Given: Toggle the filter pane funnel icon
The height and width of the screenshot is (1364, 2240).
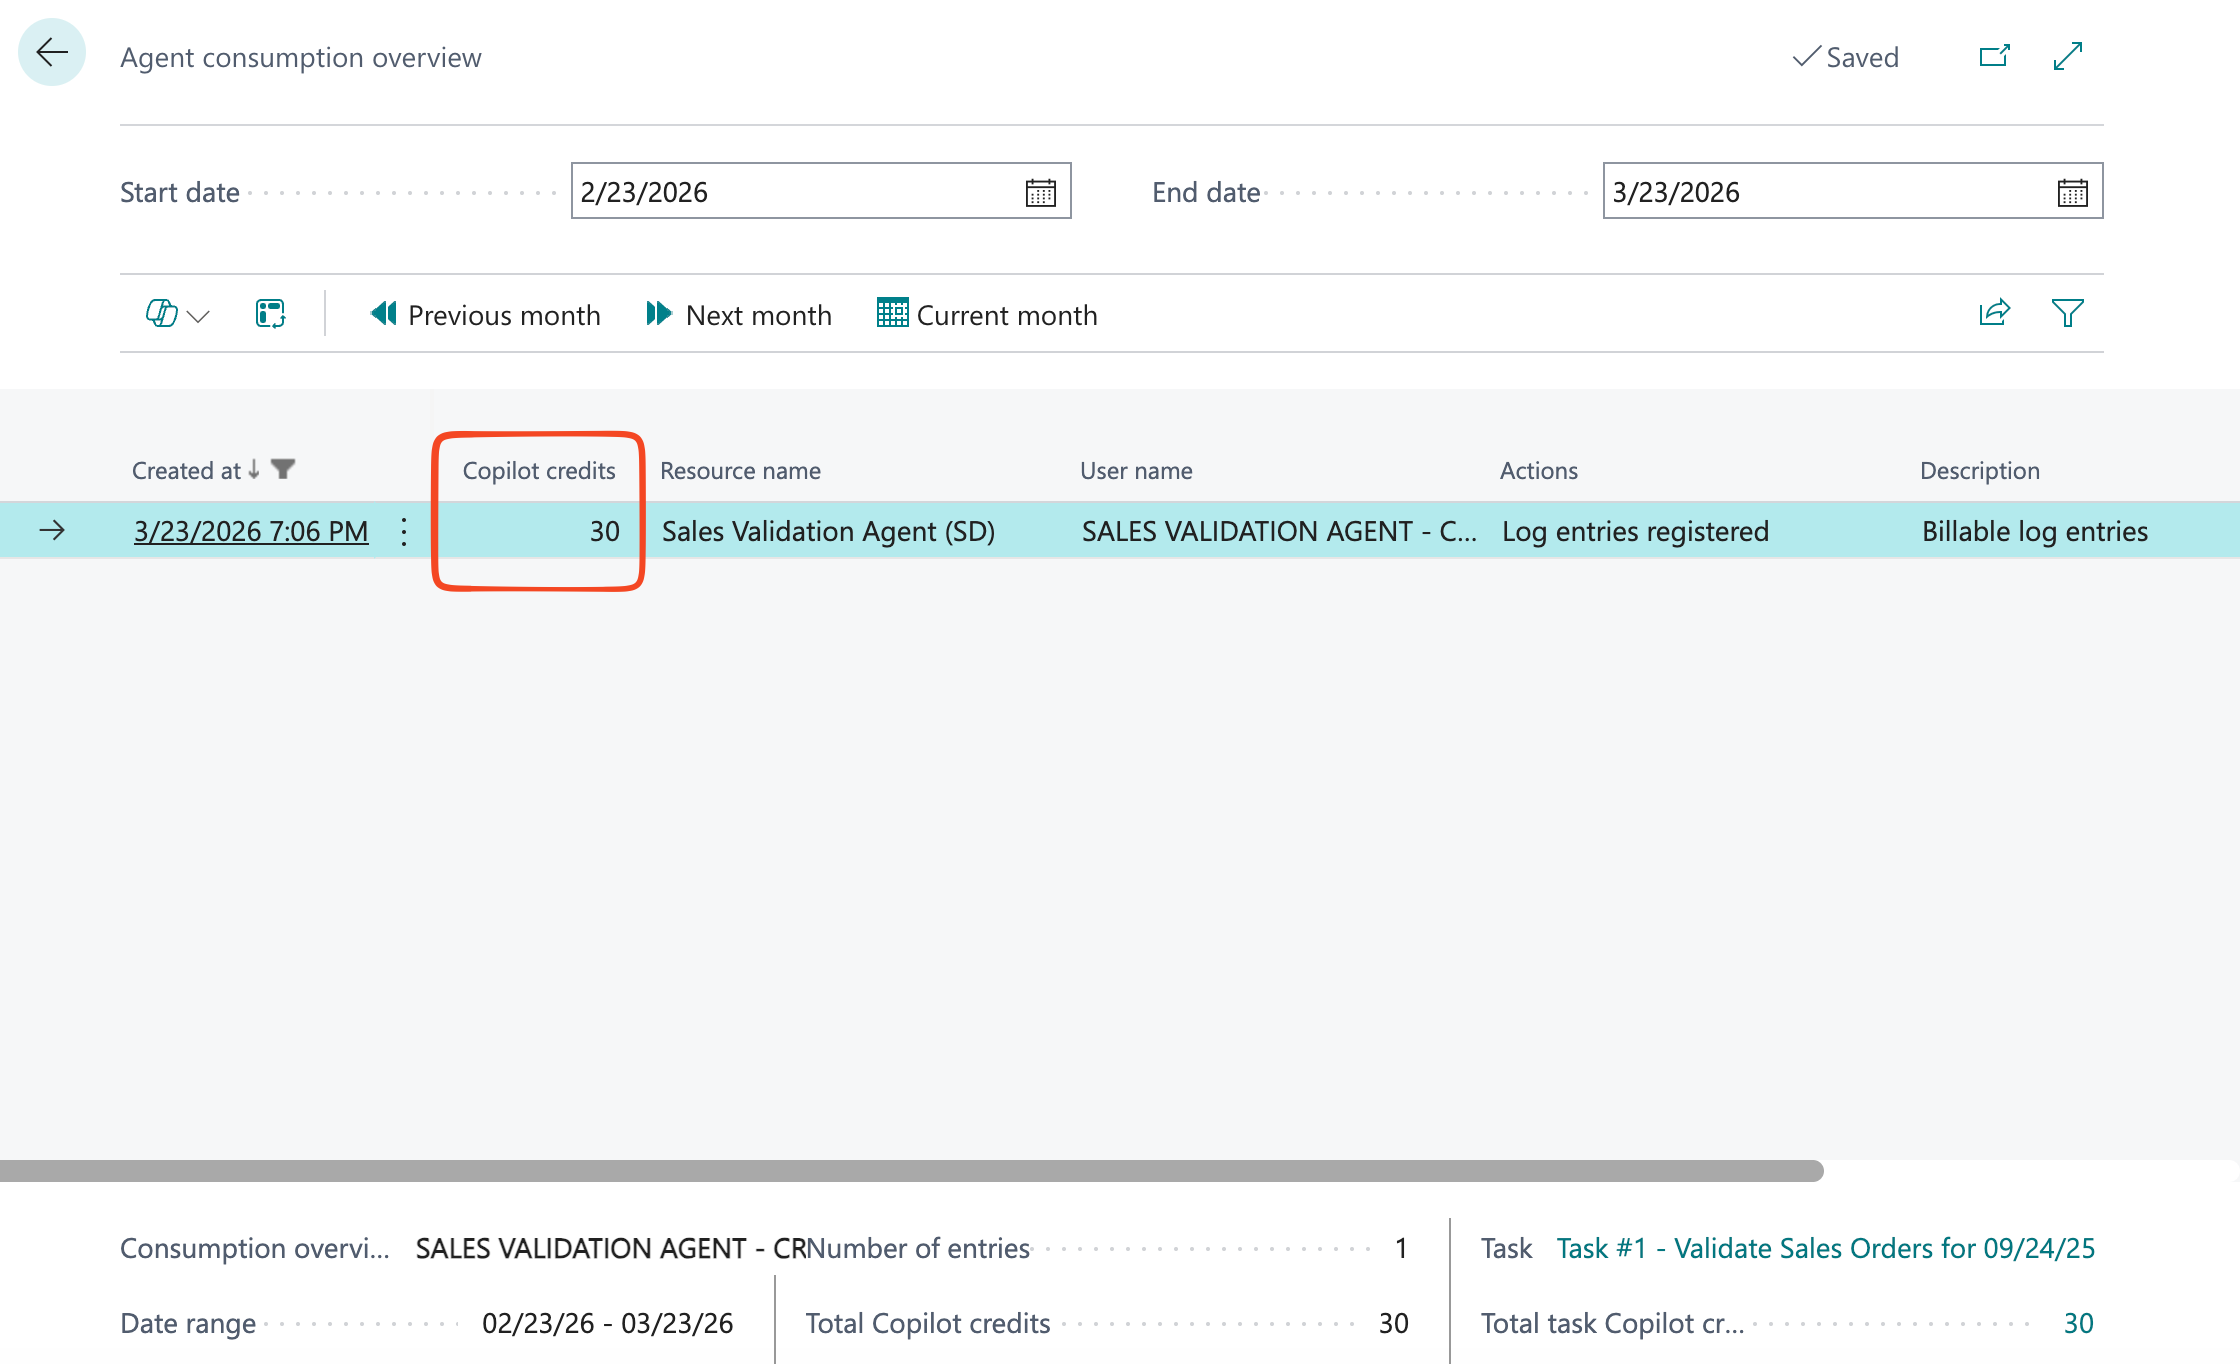Looking at the screenshot, I should click(x=2067, y=313).
